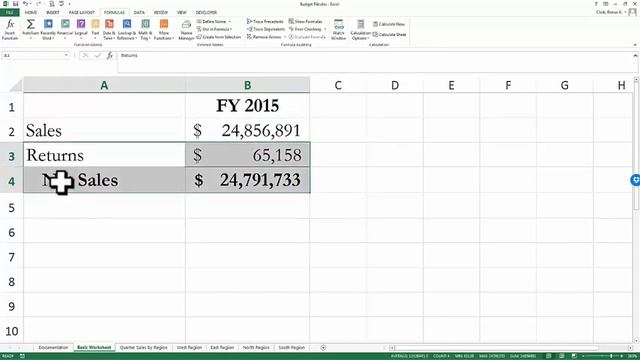
Task: Open the Name Manager
Action: pyautogui.click(x=186, y=30)
